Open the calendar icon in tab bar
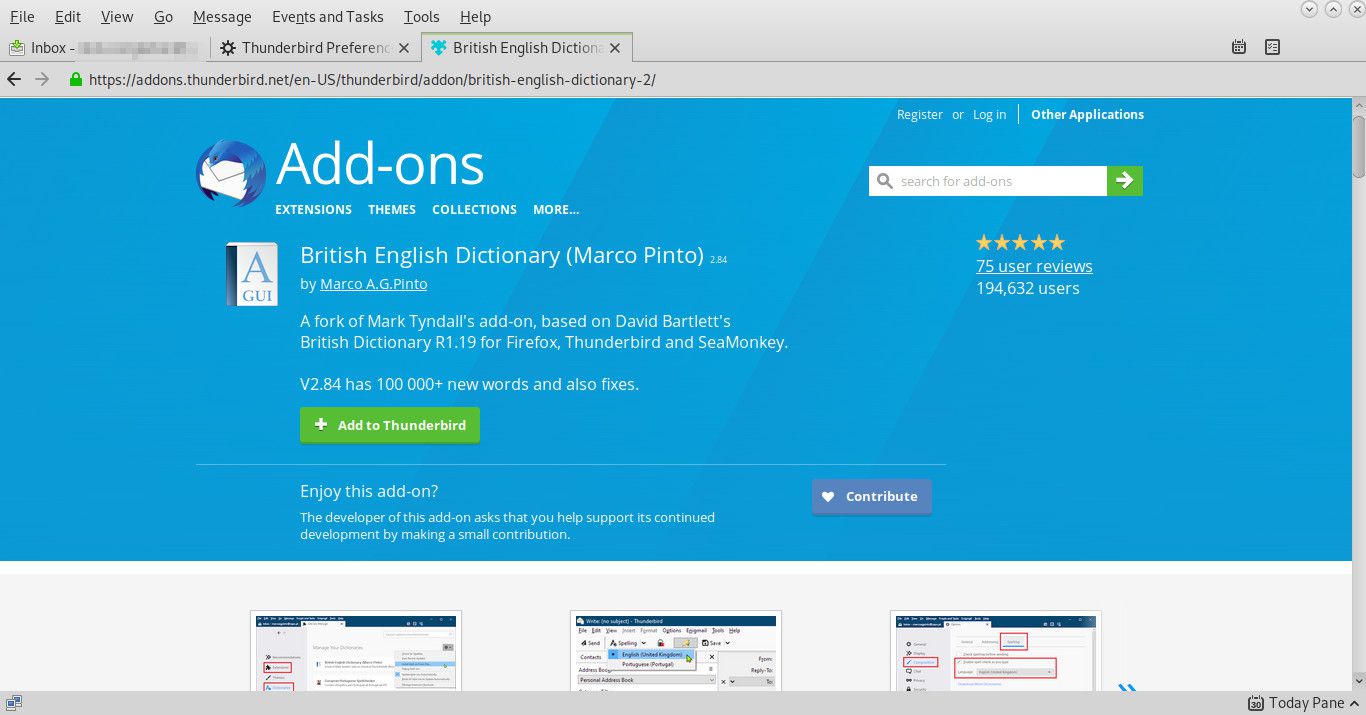1366x715 pixels. coord(1239,47)
